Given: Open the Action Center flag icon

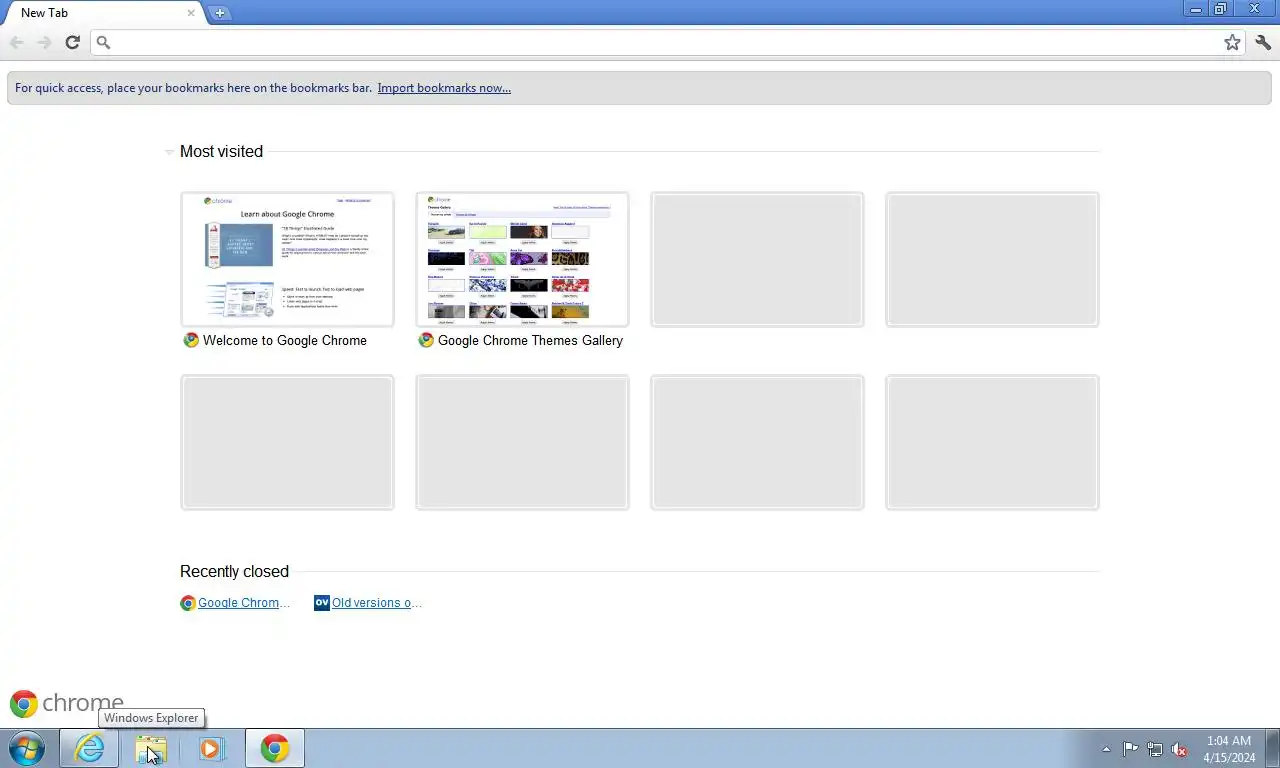Looking at the screenshot, I should 1130,749.
